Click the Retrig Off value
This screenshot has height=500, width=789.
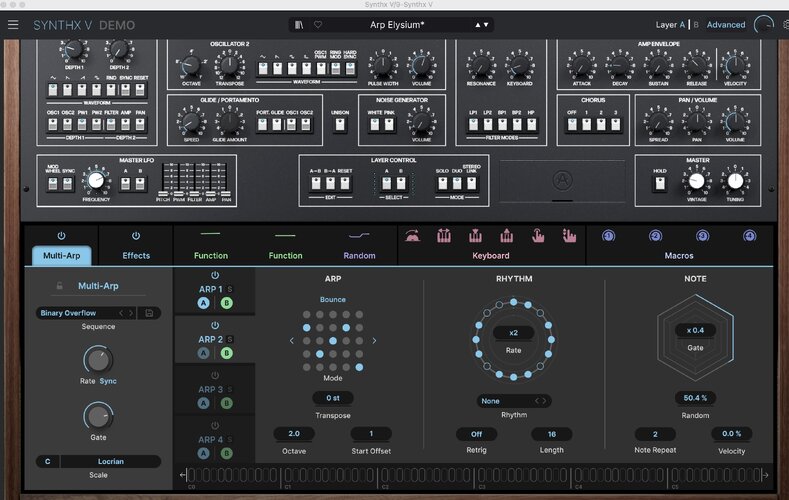point(476,434)
